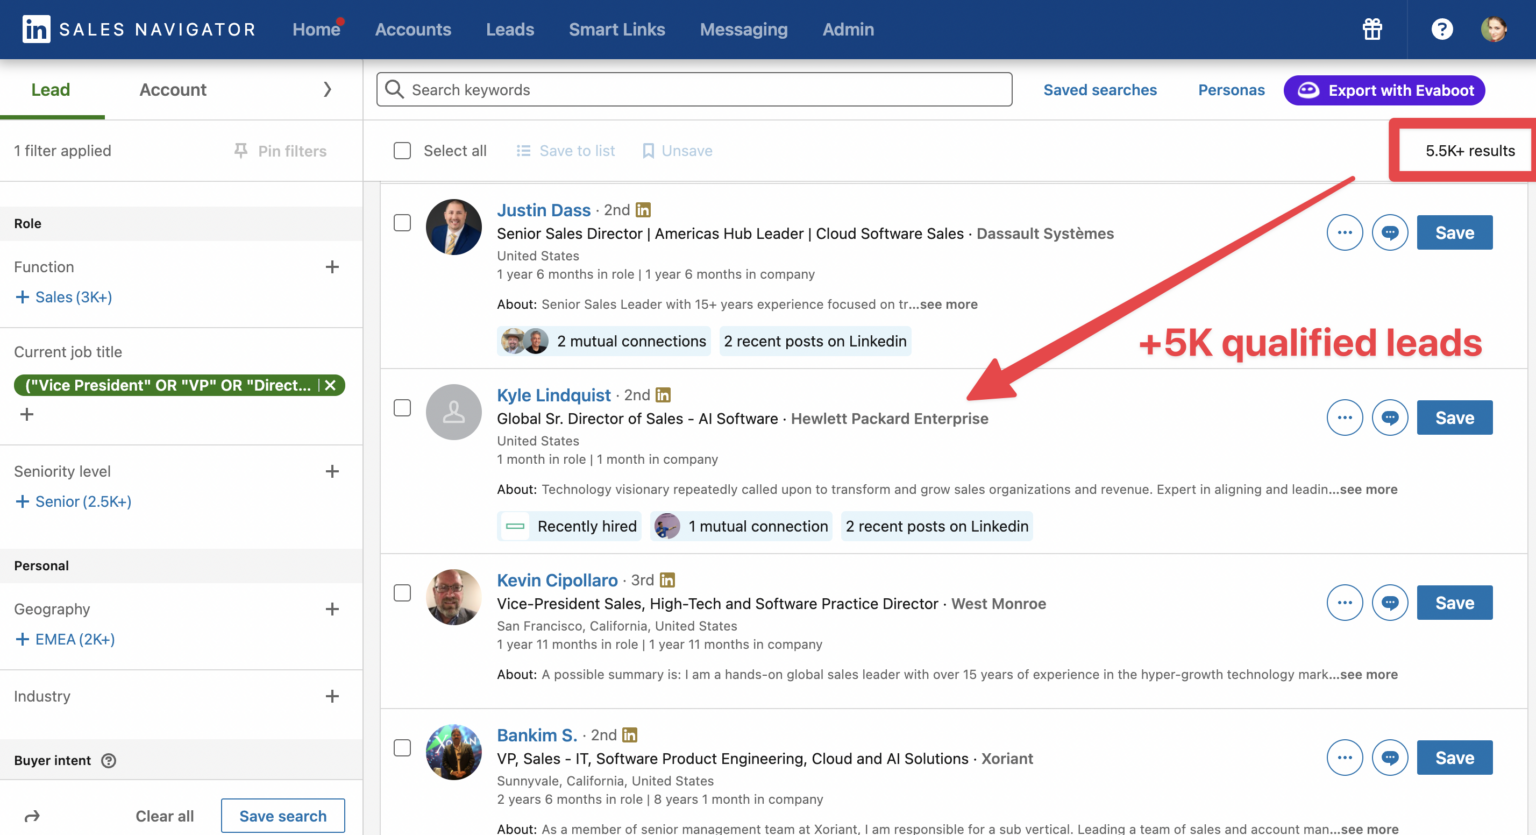Enable the Select all checkbox
Viewport: 1536px width, 835px height.
tap(402, 150)
